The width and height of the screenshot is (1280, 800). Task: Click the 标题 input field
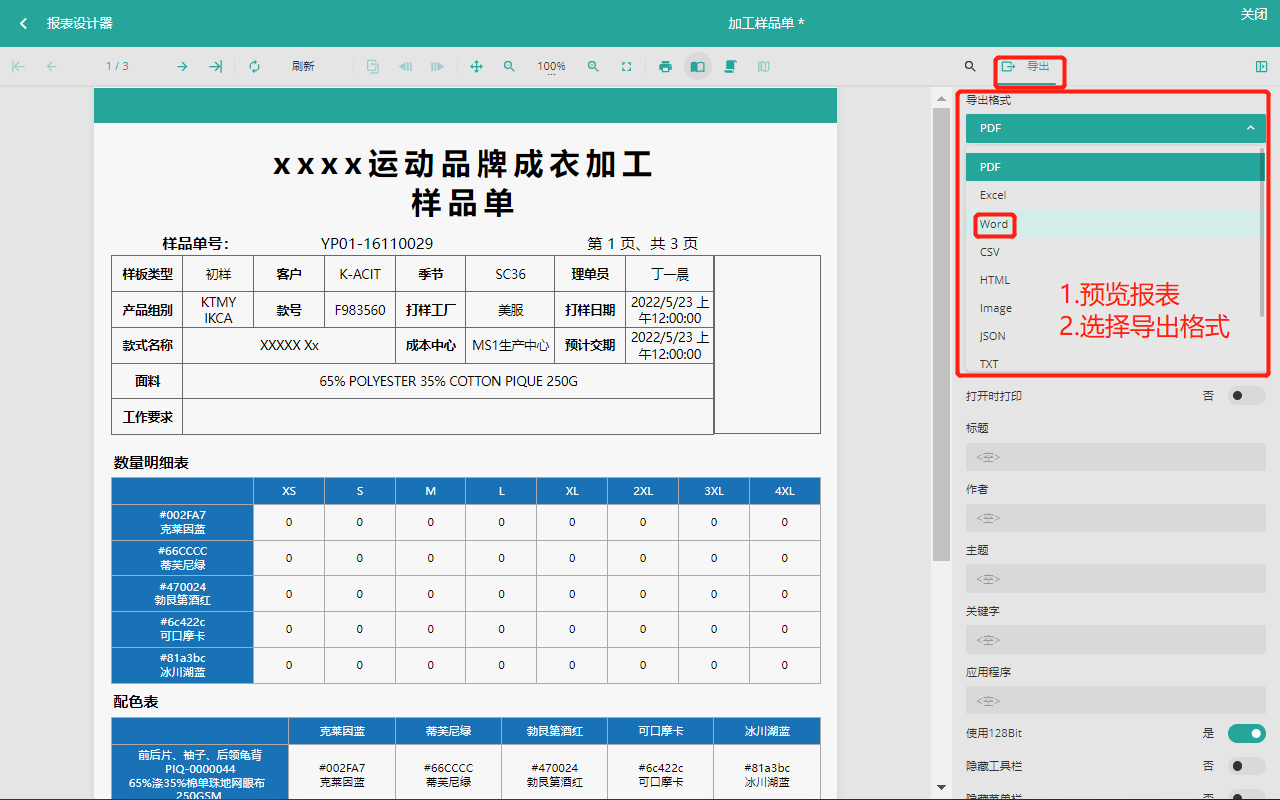(1115, 457)
